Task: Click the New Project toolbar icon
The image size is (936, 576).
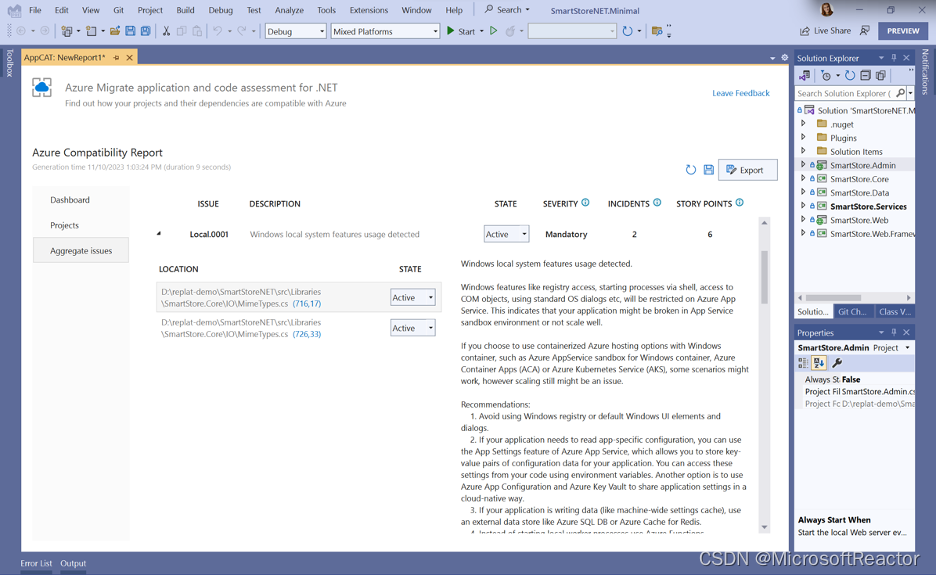Action: click(67, 31)
